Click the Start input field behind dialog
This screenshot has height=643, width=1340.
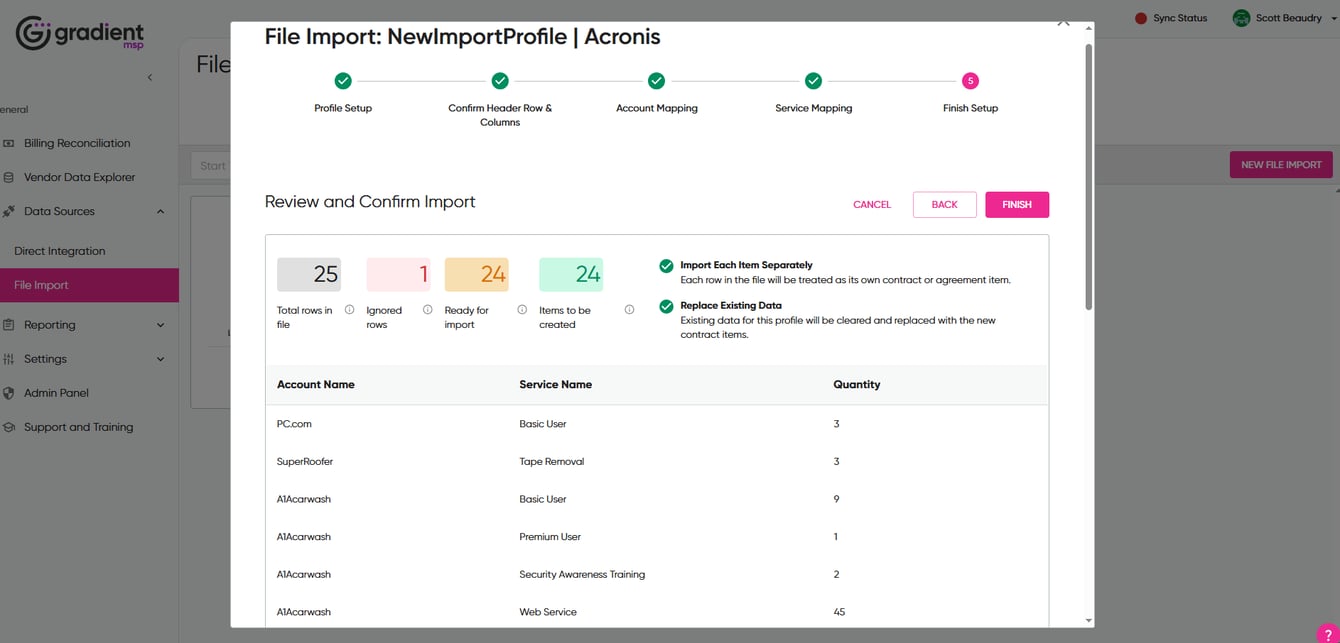click(x=211, y=165)
